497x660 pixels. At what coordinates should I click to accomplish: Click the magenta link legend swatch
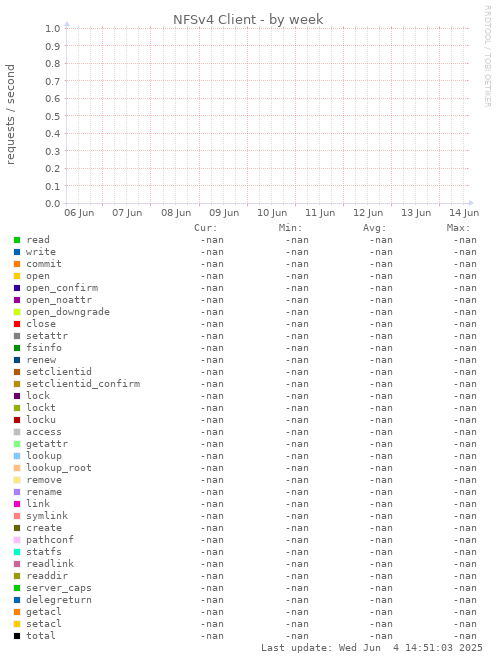point(17,504)
